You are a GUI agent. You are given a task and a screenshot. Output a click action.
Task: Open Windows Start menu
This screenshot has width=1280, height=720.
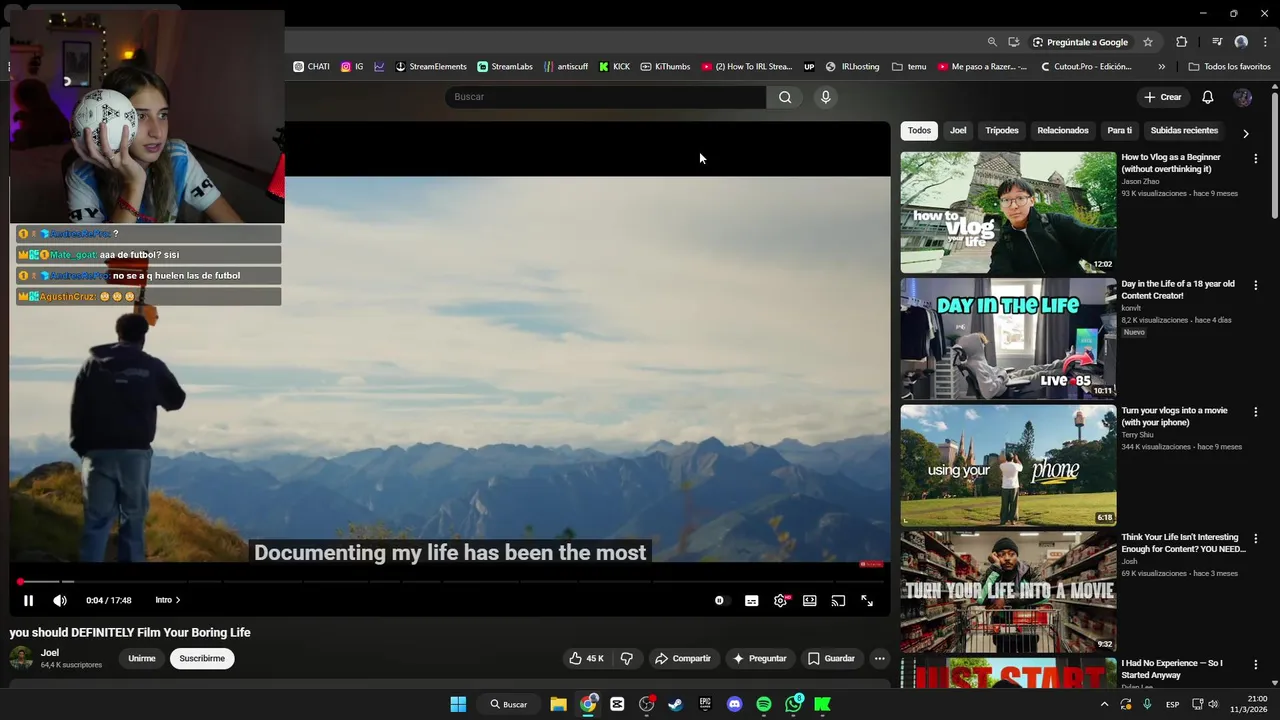(458, 704)
